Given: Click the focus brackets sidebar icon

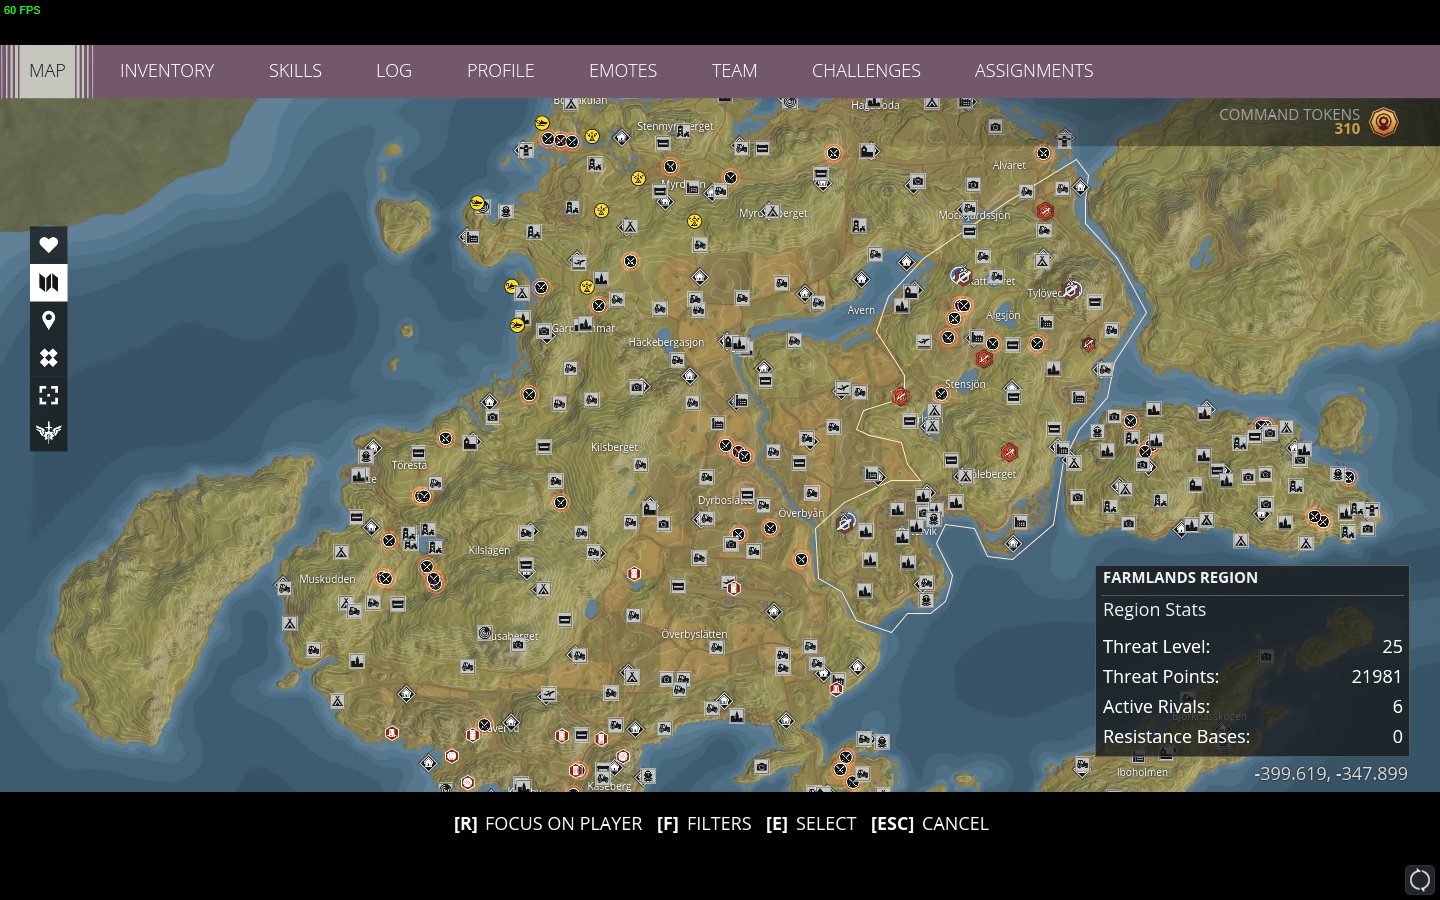Looking at the screenshot, I should (x=48, y=395).
